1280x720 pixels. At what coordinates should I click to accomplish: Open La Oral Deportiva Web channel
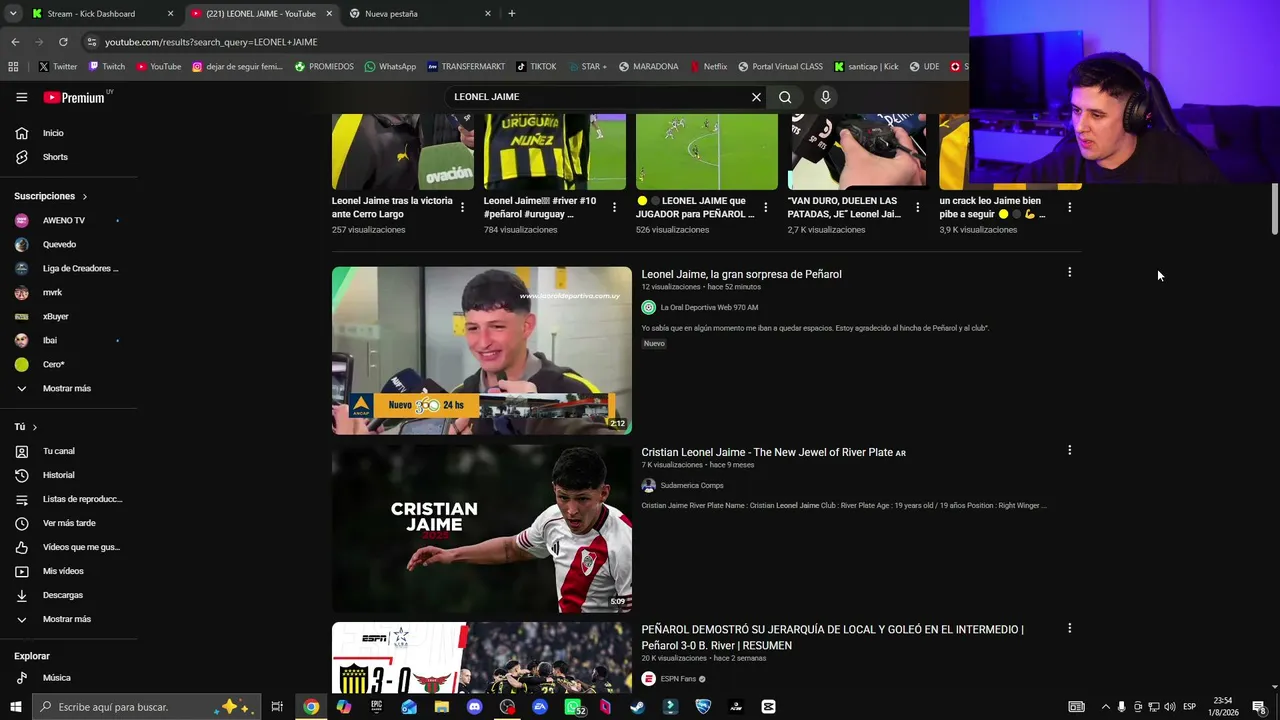(709, 307)
